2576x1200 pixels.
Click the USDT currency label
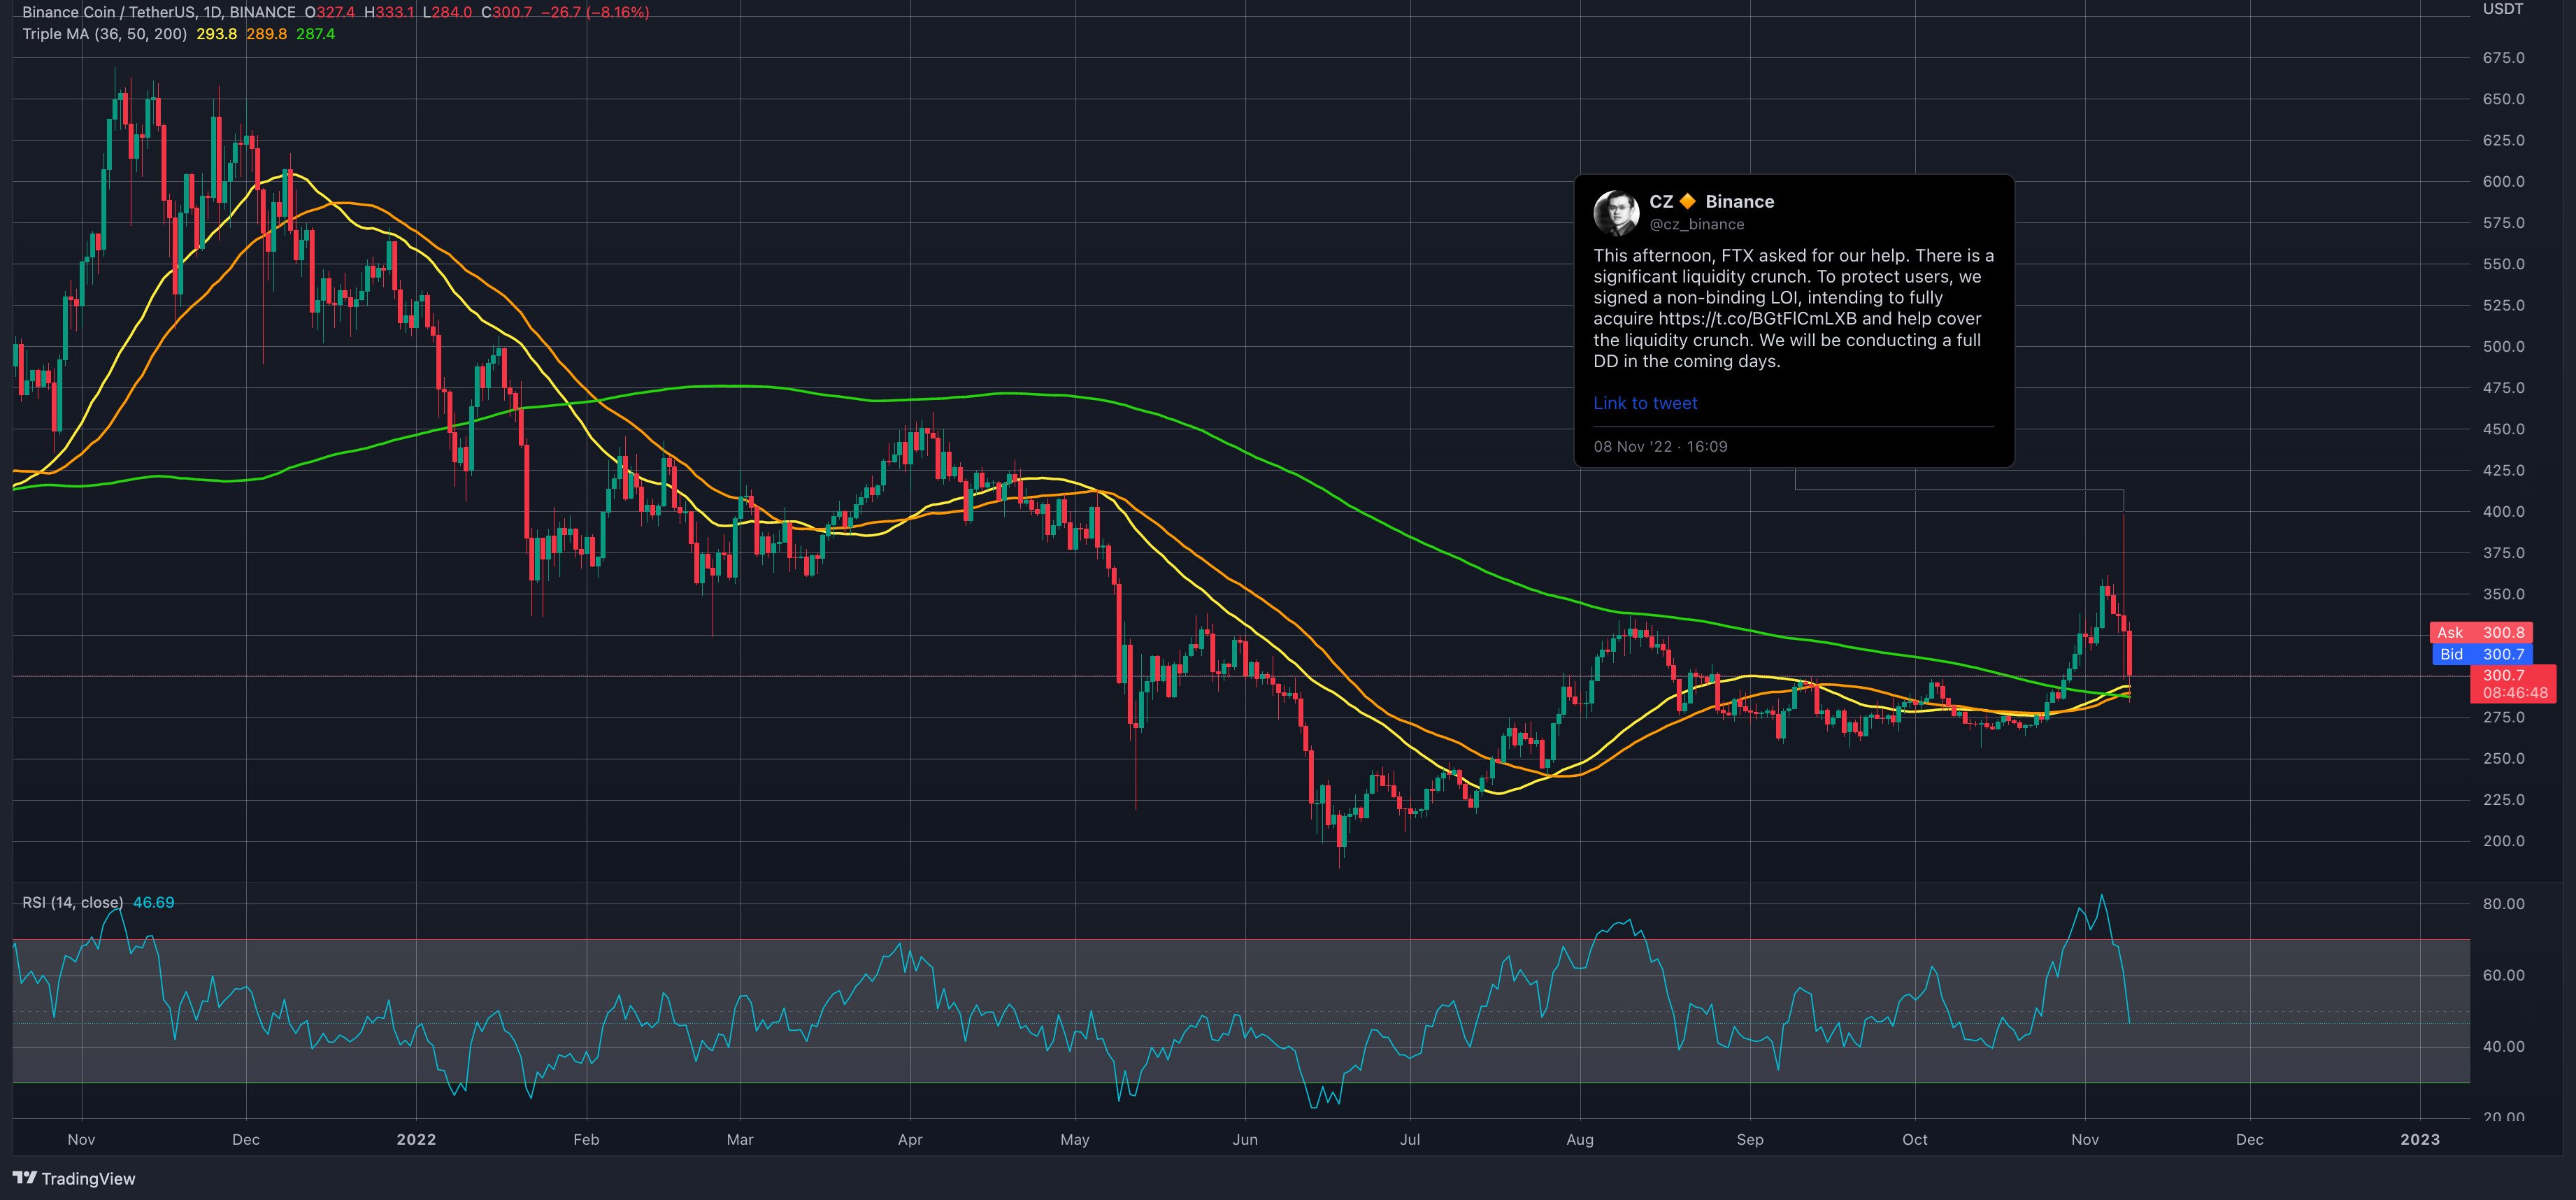pos(2503,9)
